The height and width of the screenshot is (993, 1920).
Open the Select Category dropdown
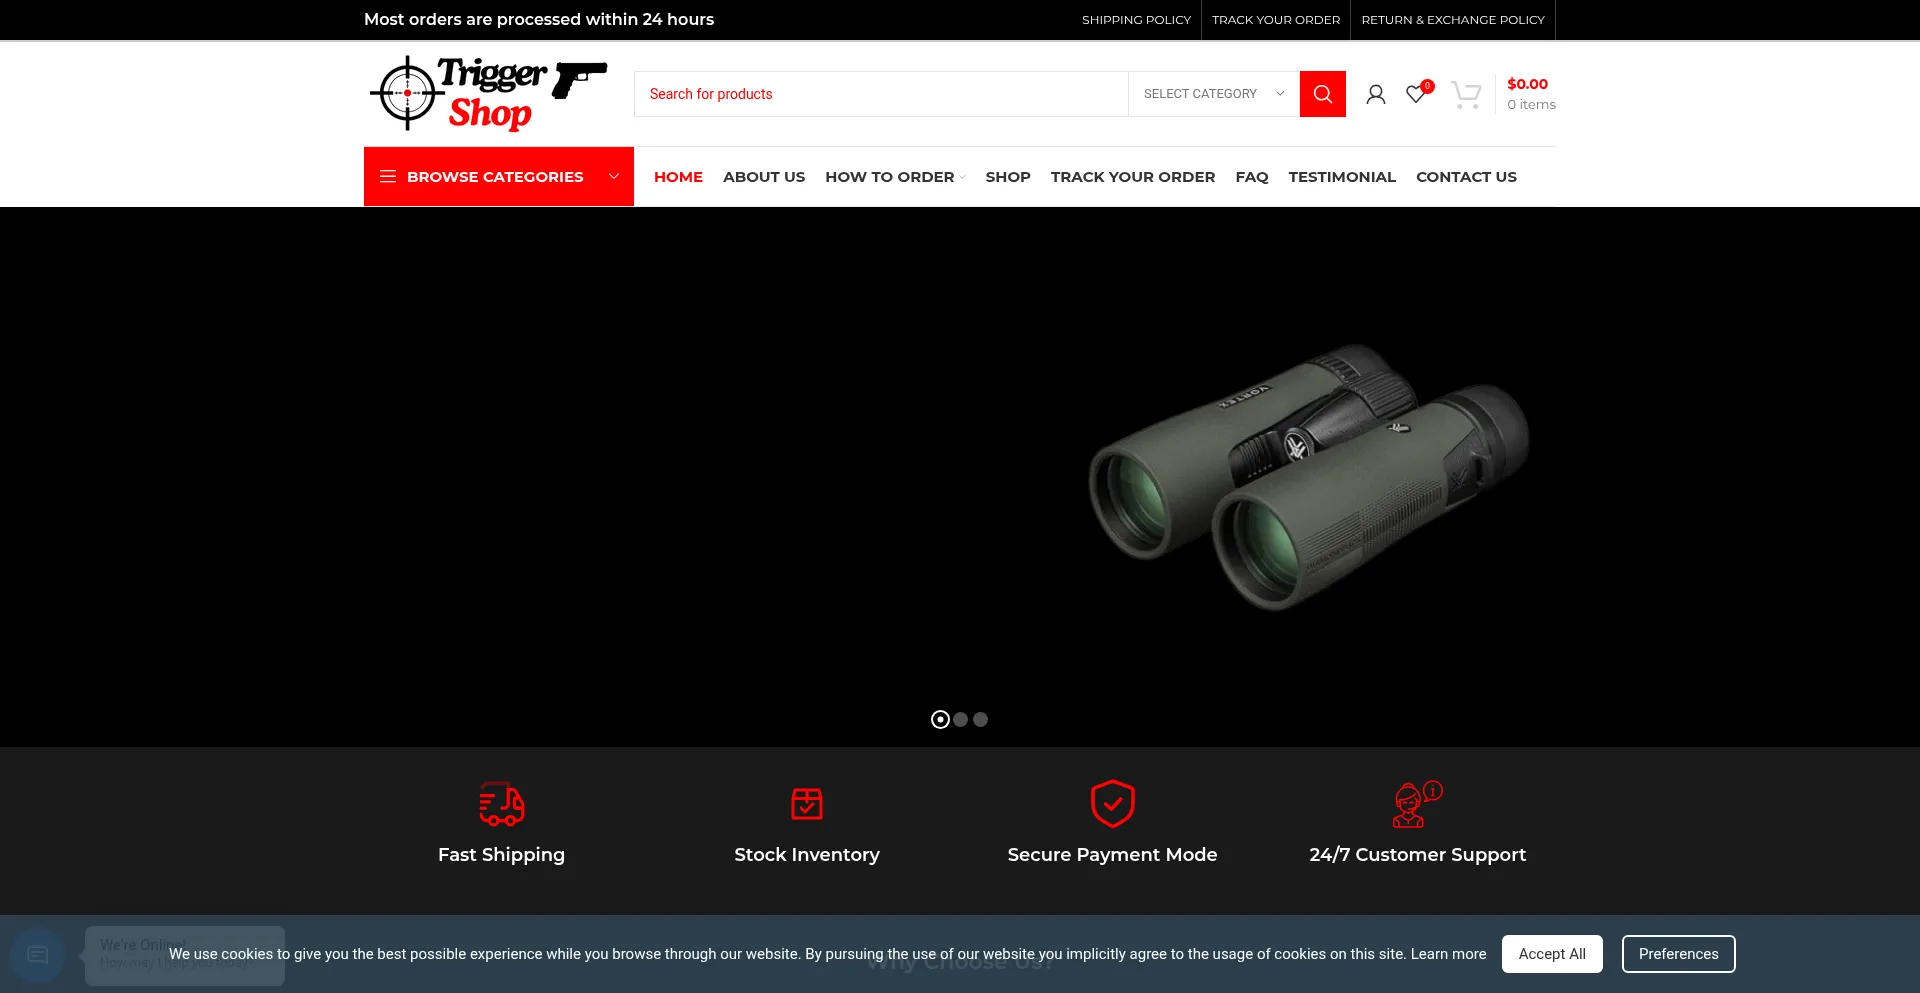pyautogui.click(x=1213, y=94)
